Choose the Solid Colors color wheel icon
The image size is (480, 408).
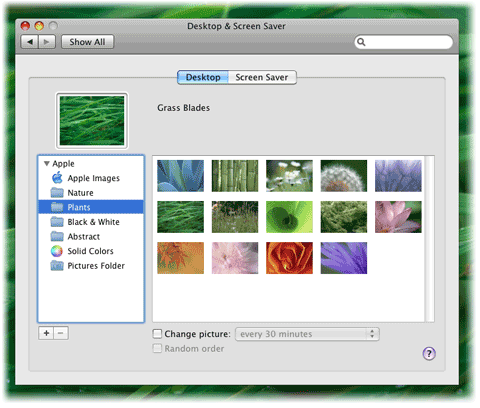click(57, 251)
